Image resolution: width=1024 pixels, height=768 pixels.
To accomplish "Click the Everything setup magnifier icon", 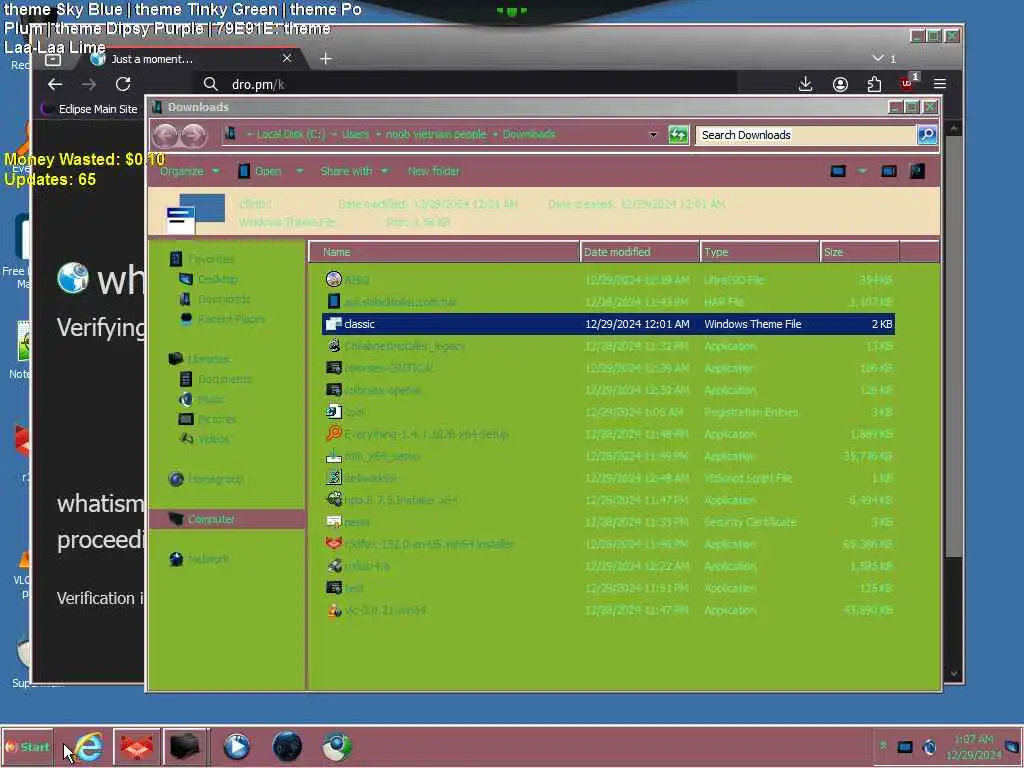I will tap(334, 434).
